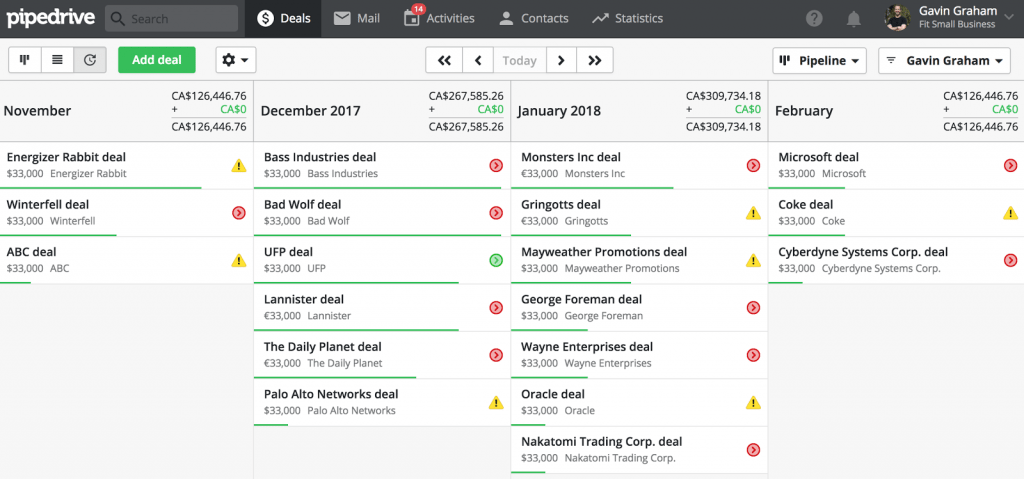Jump back multiple months with double-left arrow

point(444,61)
